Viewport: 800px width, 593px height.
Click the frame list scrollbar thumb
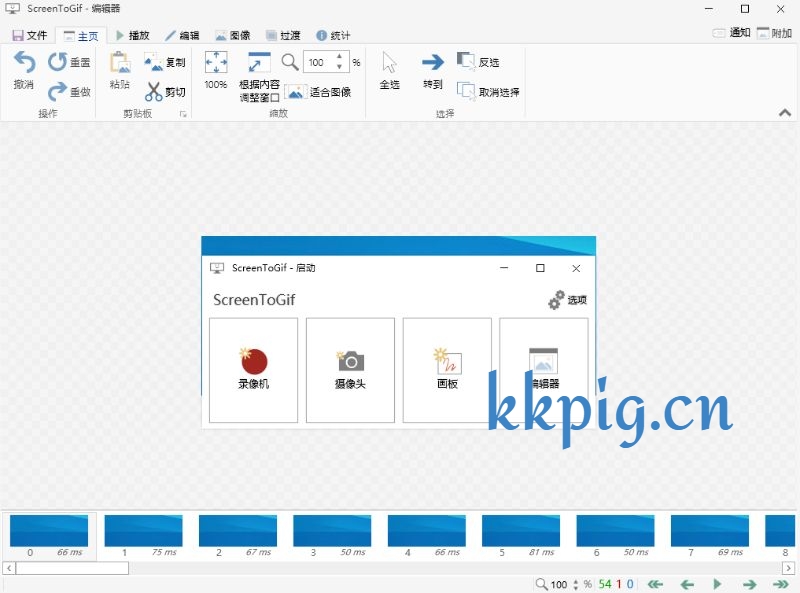coord(72,567)
